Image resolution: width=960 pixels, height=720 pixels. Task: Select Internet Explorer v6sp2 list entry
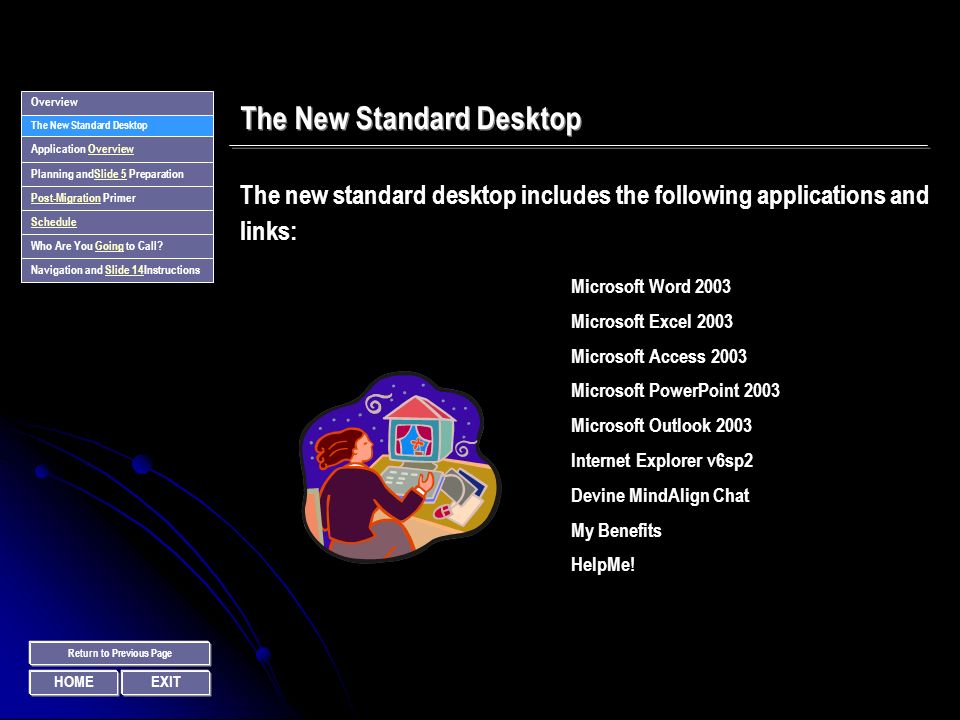(662, 460)
